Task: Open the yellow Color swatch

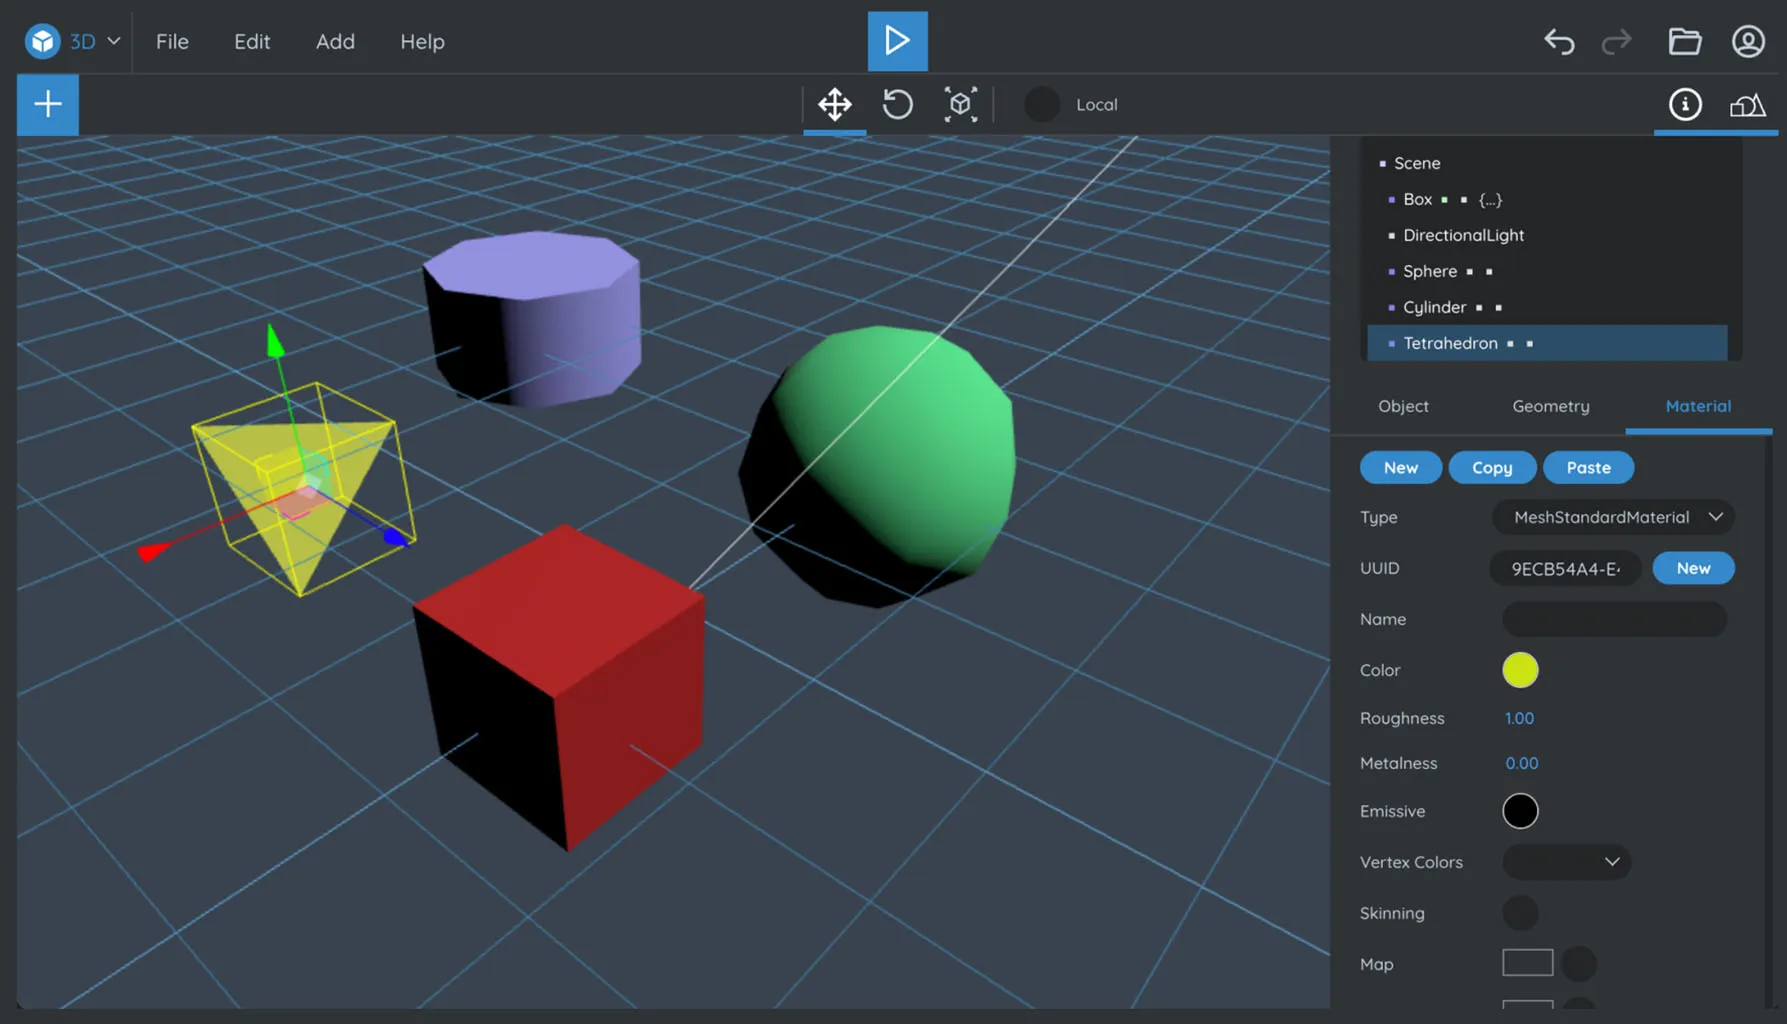Action: click(x=1520, y=670)
